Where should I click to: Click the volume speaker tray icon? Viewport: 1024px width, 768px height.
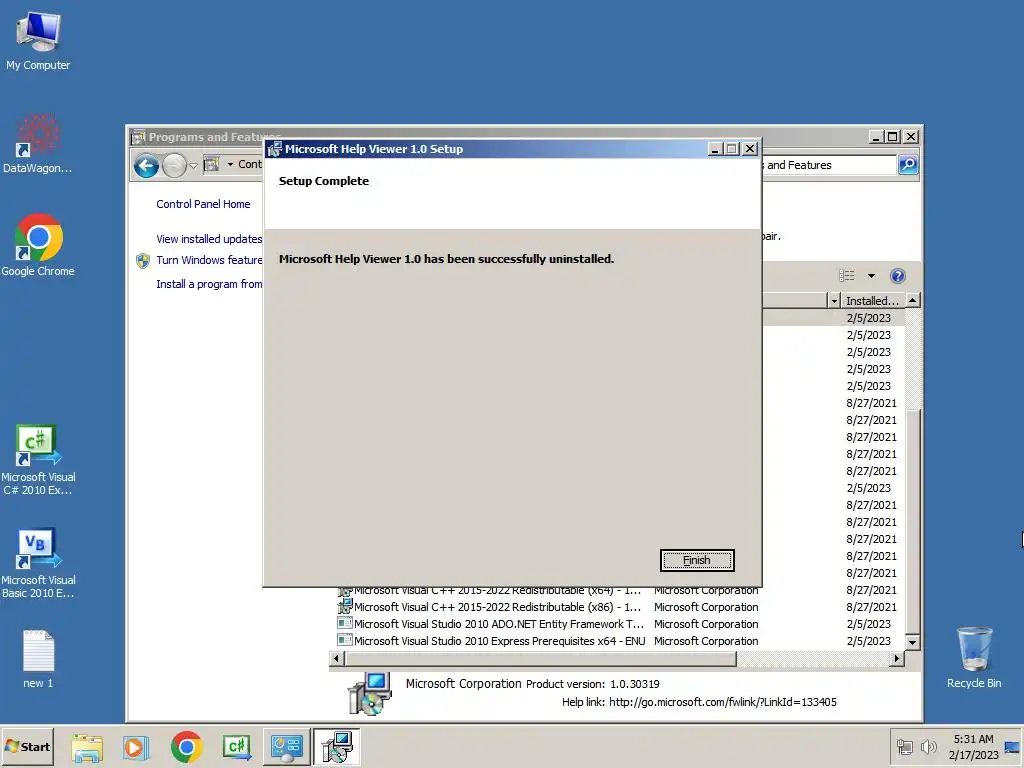click(x=928, y=746)
